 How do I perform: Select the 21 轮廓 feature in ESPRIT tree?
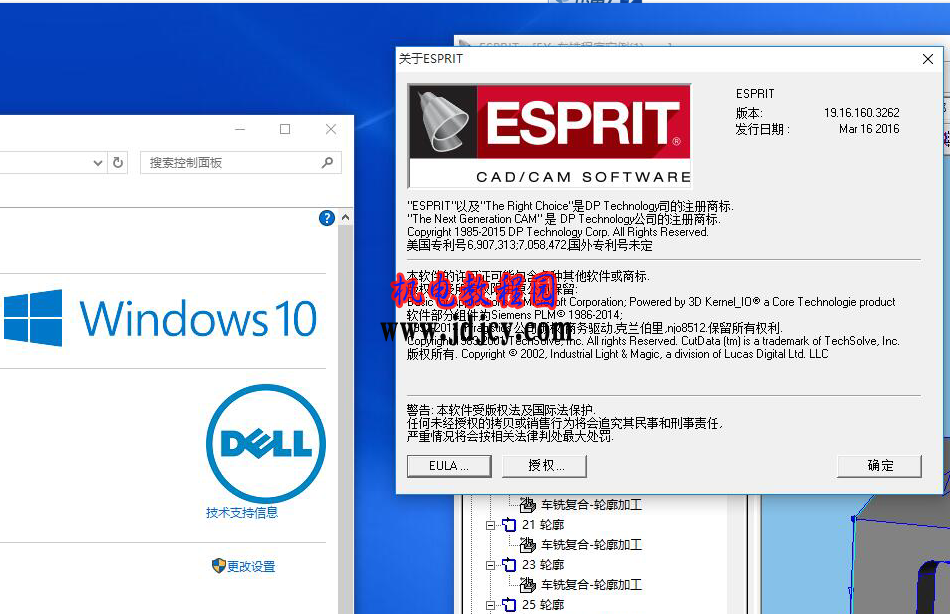click(543, 525)
